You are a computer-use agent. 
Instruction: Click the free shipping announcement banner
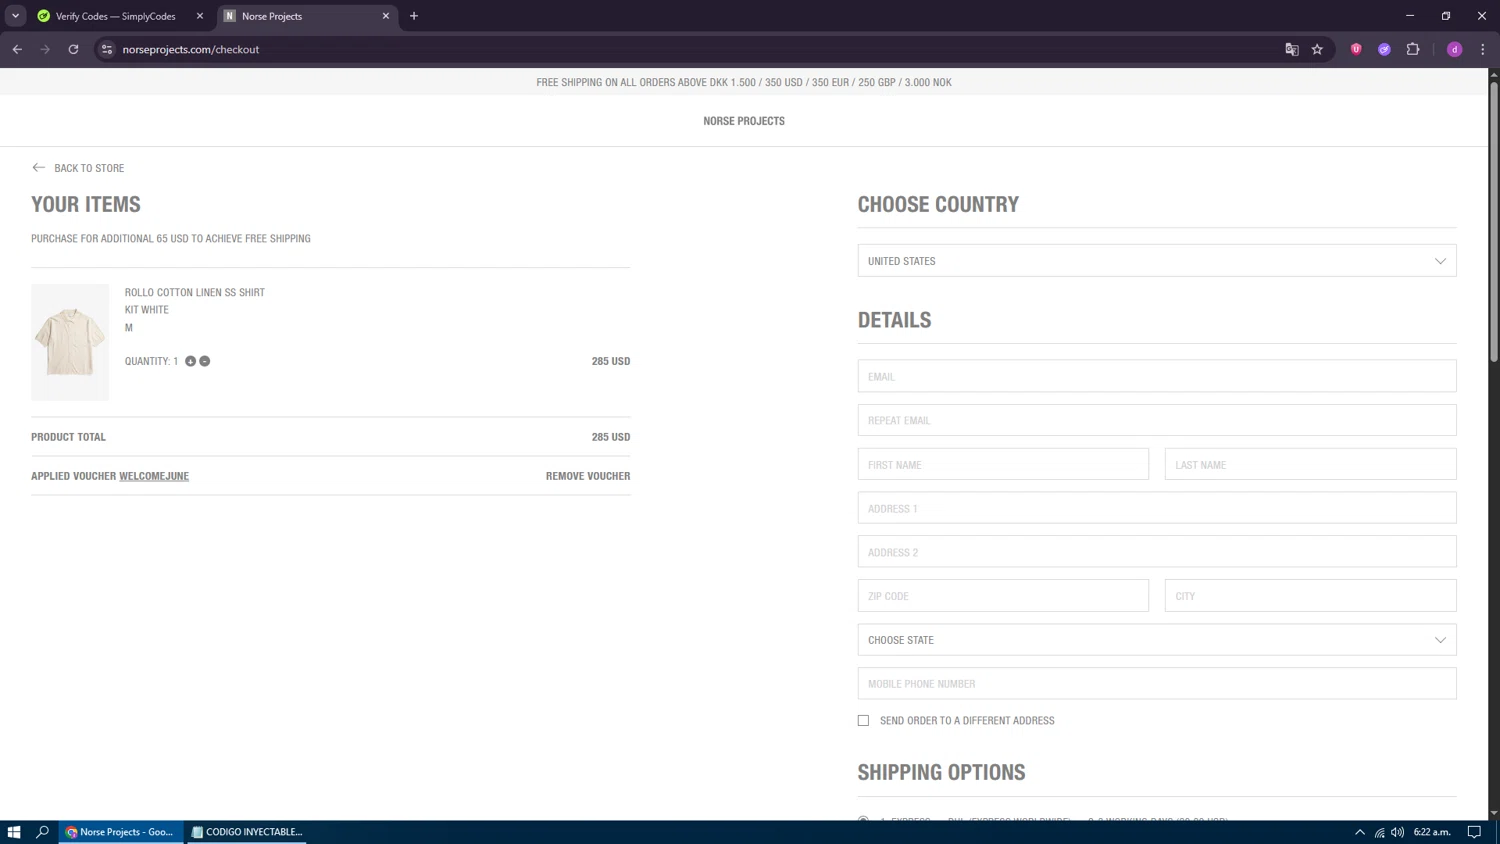pos(744,82)
